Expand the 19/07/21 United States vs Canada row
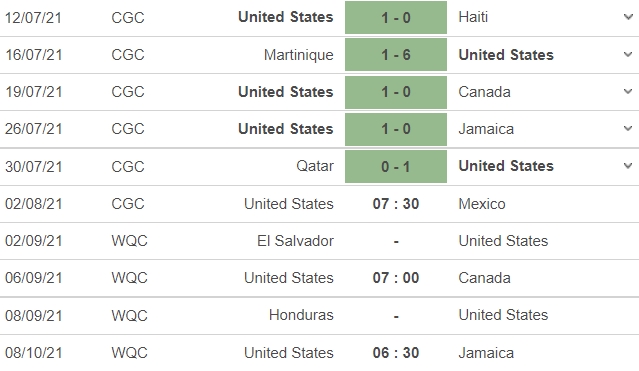Viewport: 639px width, 371px height. [x=628, y=91]
